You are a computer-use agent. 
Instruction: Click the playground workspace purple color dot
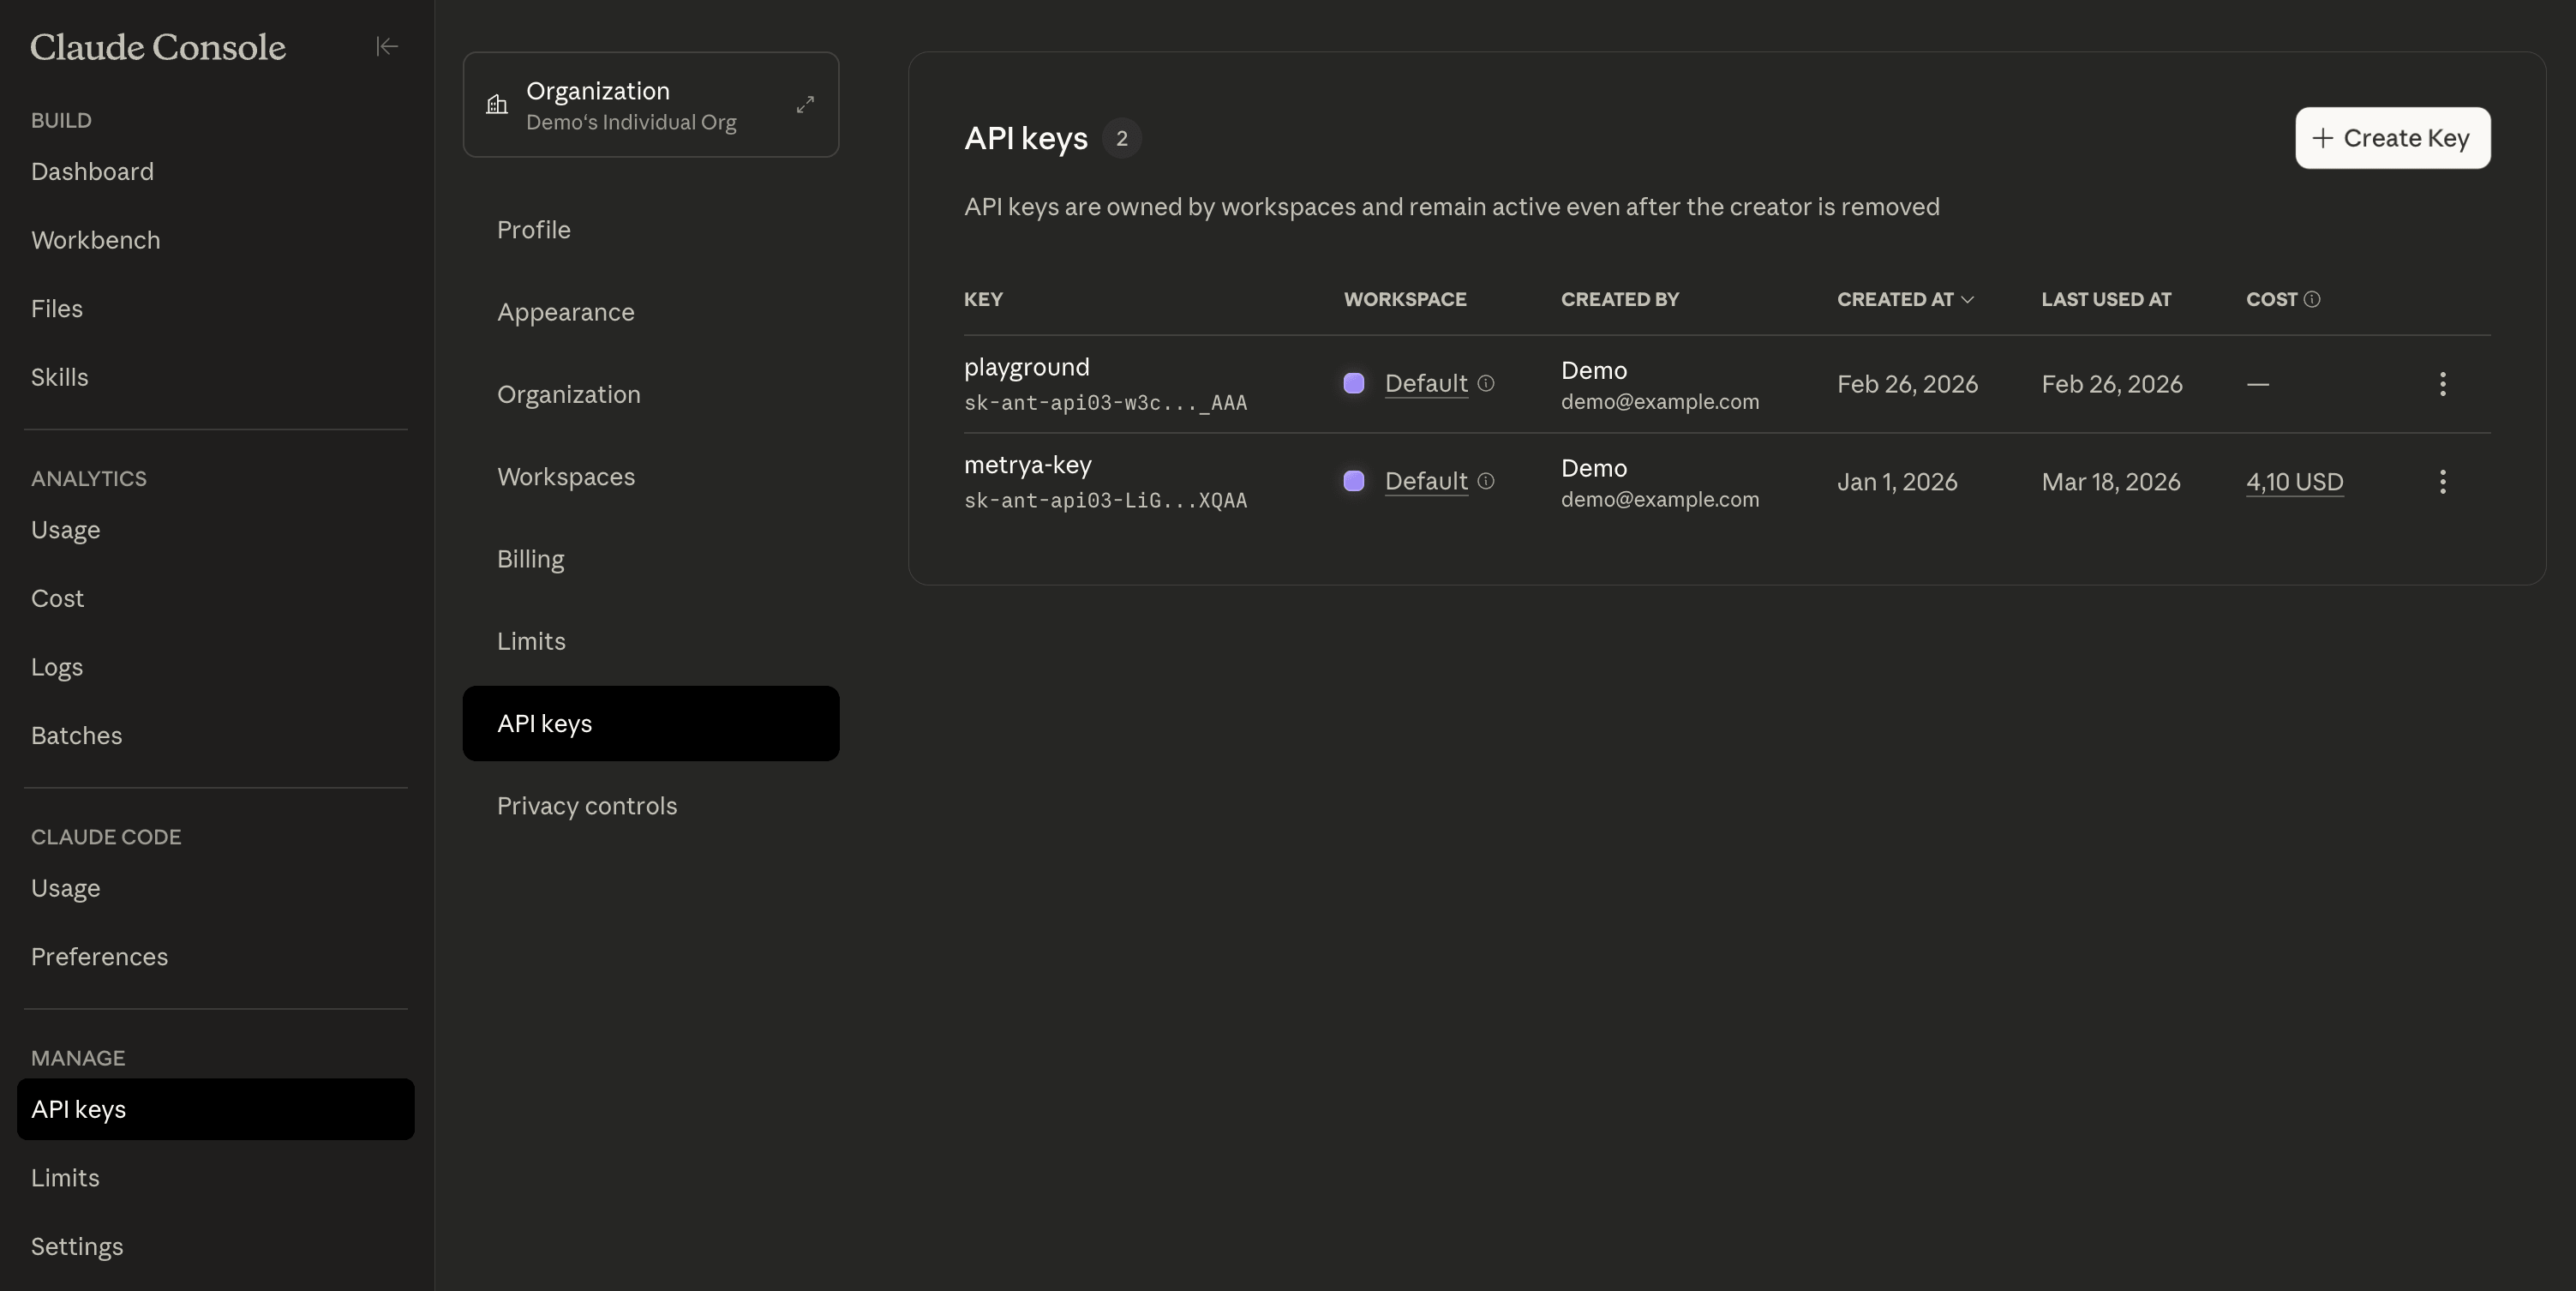click(x=1354, y=384)
